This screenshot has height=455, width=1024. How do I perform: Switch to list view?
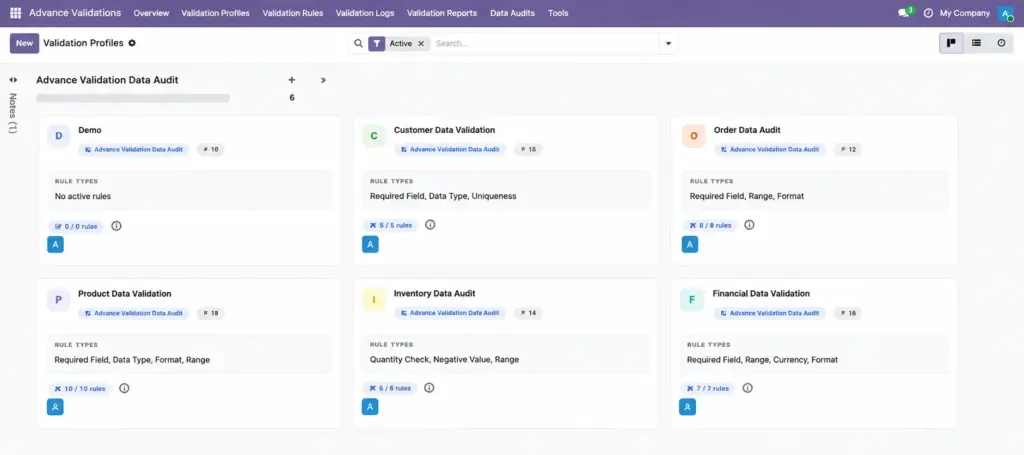[x=976, y=43]
